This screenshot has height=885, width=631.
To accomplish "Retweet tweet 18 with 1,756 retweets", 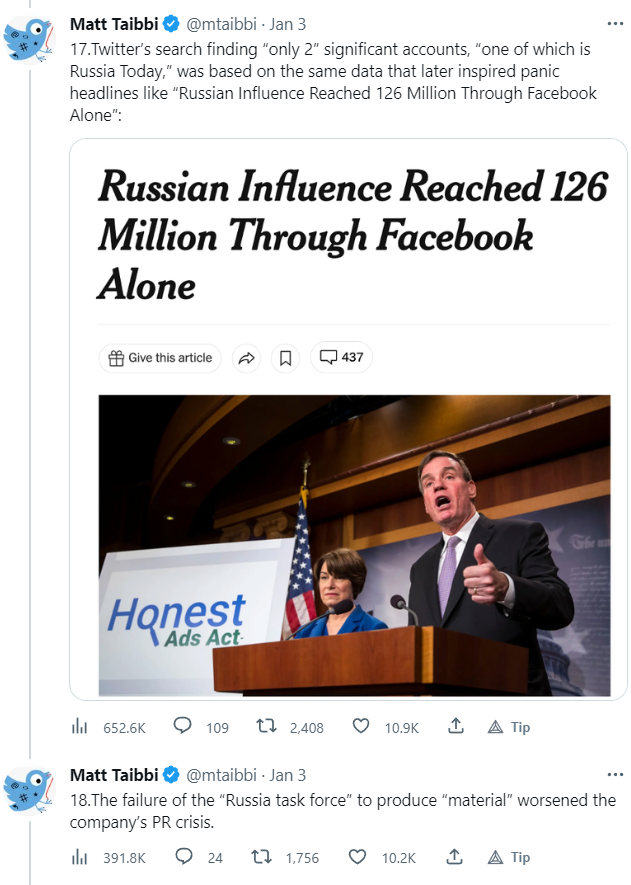I will 267,857.
